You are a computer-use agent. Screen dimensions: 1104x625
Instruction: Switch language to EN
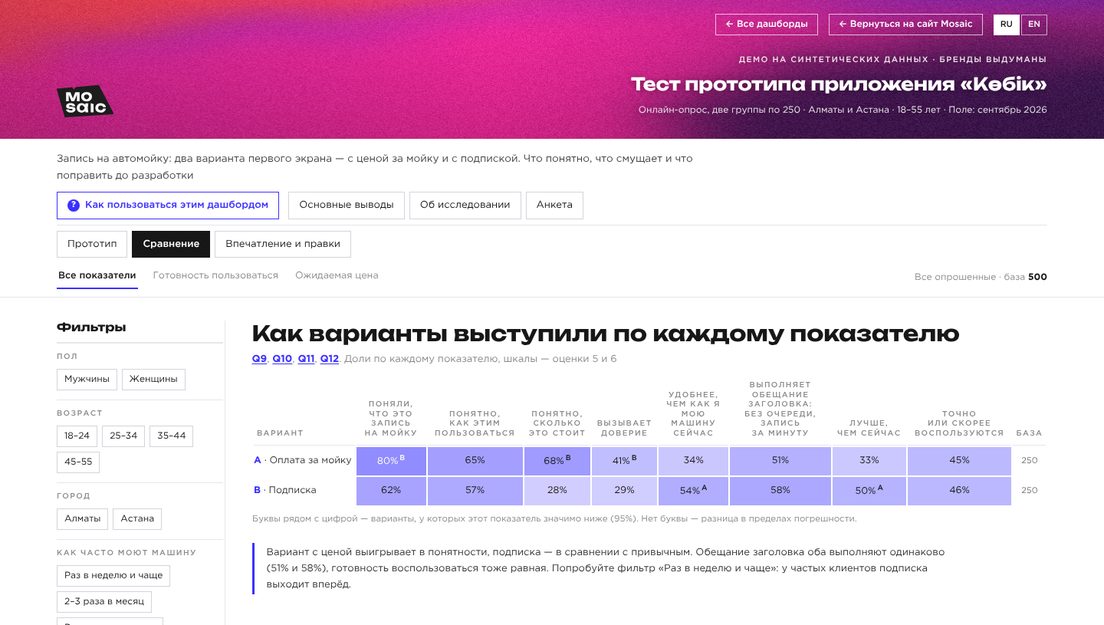point(1034,24)
